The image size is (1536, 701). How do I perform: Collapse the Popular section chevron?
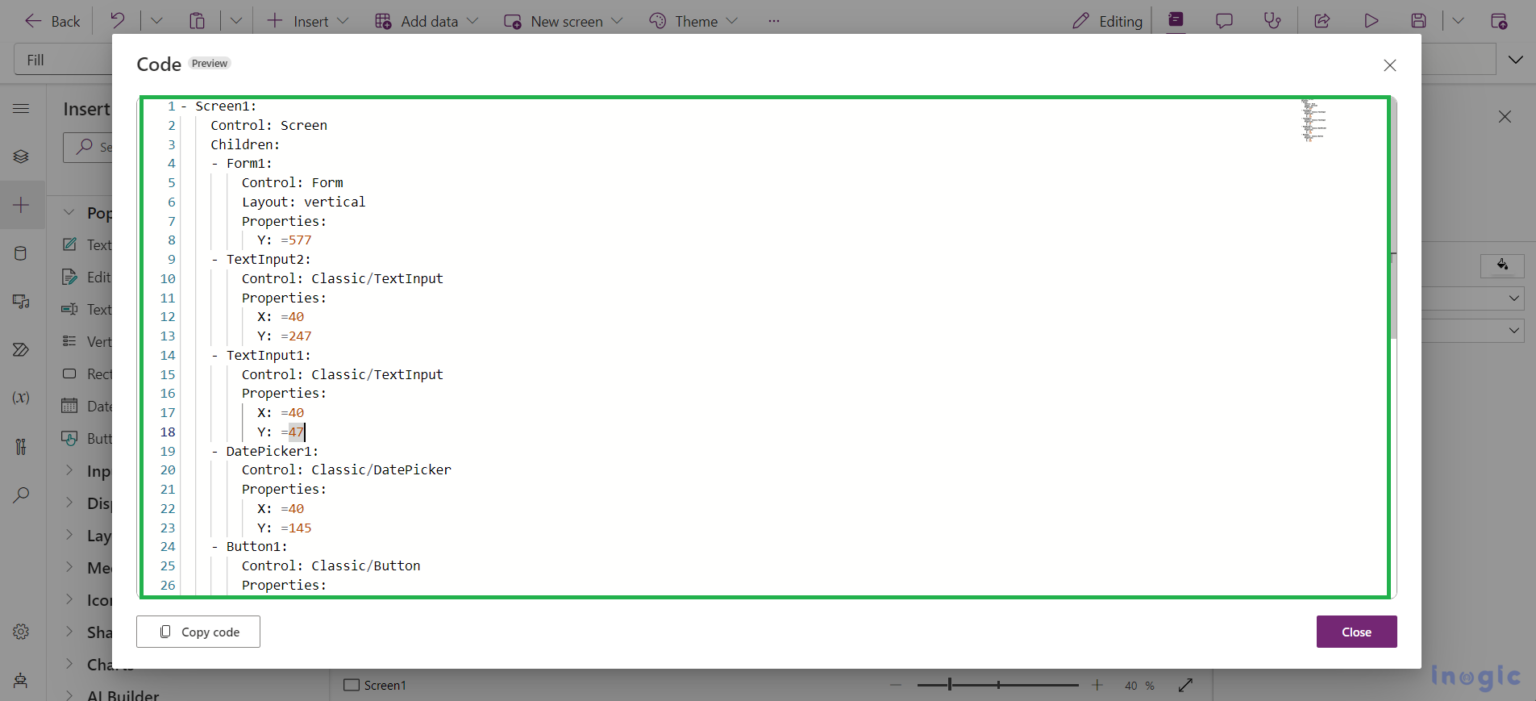pyautogui.click(x=69, y=213)
